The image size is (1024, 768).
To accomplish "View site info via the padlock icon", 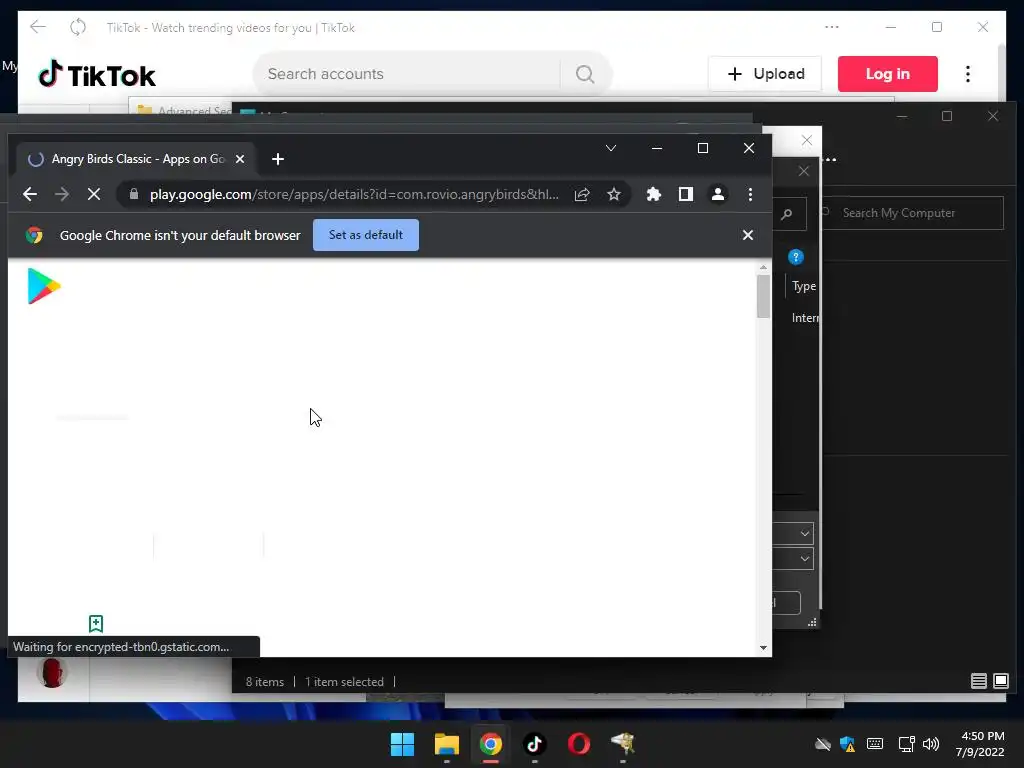I will [x=134, y=194].
